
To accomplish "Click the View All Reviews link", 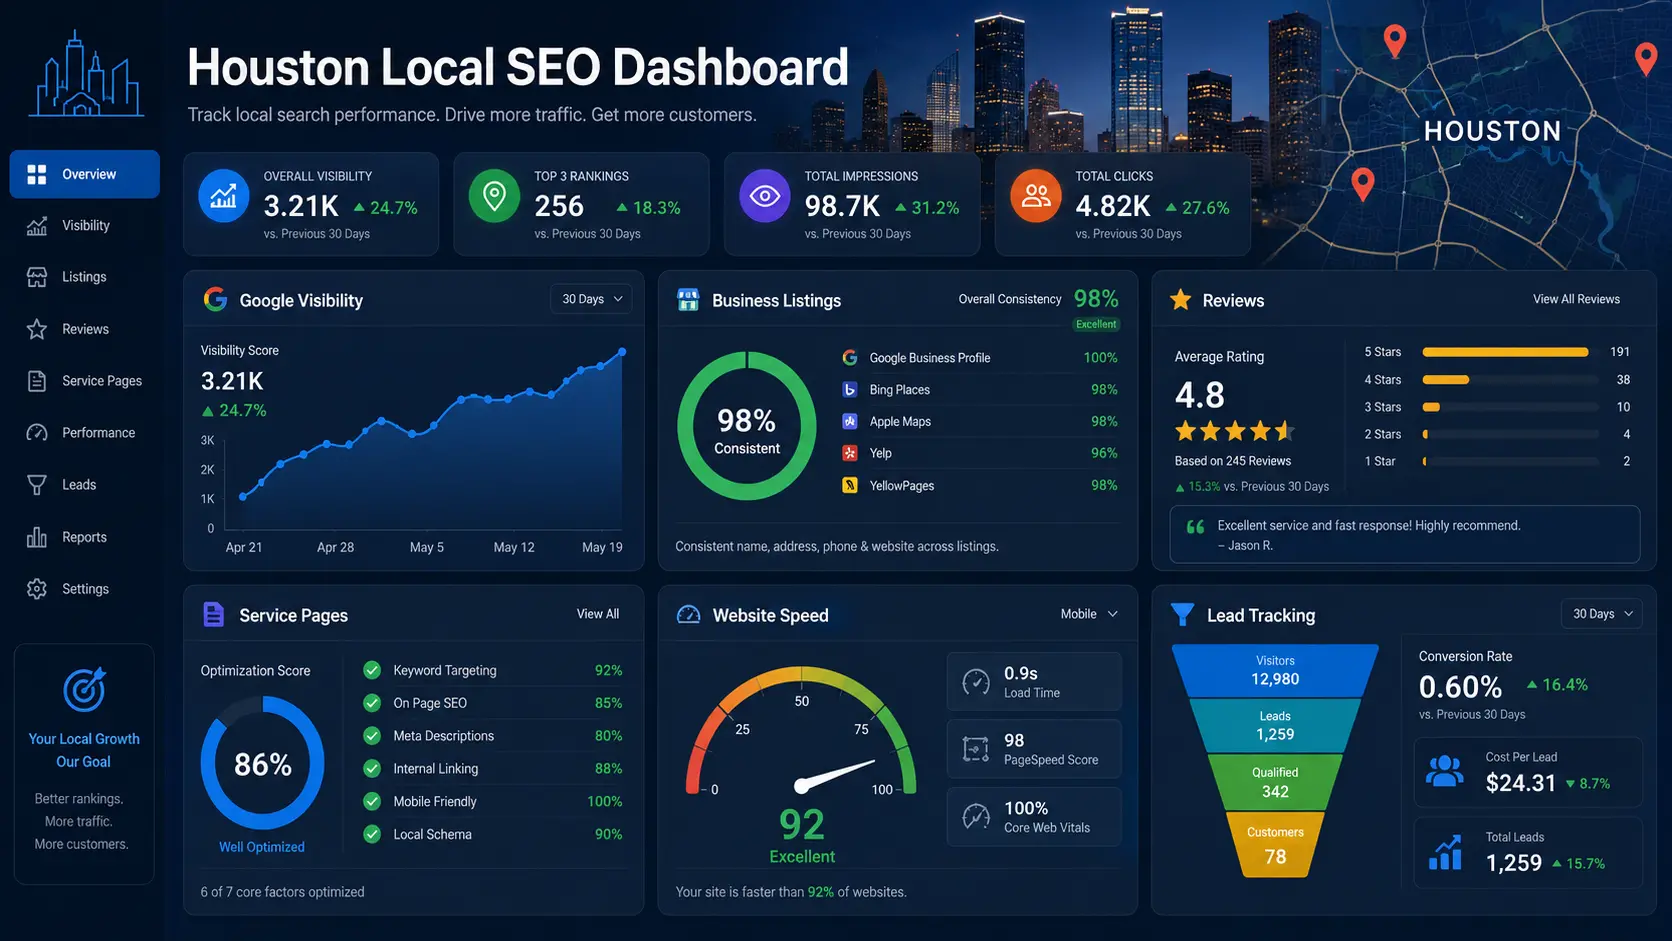I will (1577, 299).
